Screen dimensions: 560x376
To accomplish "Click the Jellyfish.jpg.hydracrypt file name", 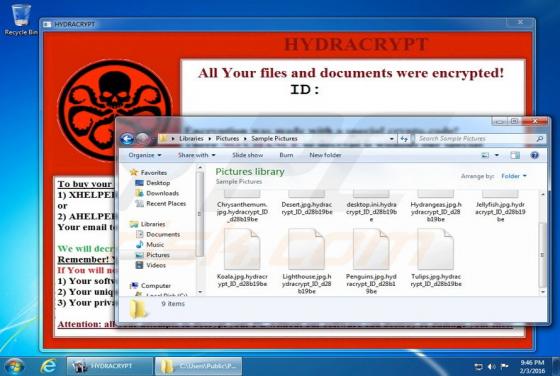I will tap(500, 211).
